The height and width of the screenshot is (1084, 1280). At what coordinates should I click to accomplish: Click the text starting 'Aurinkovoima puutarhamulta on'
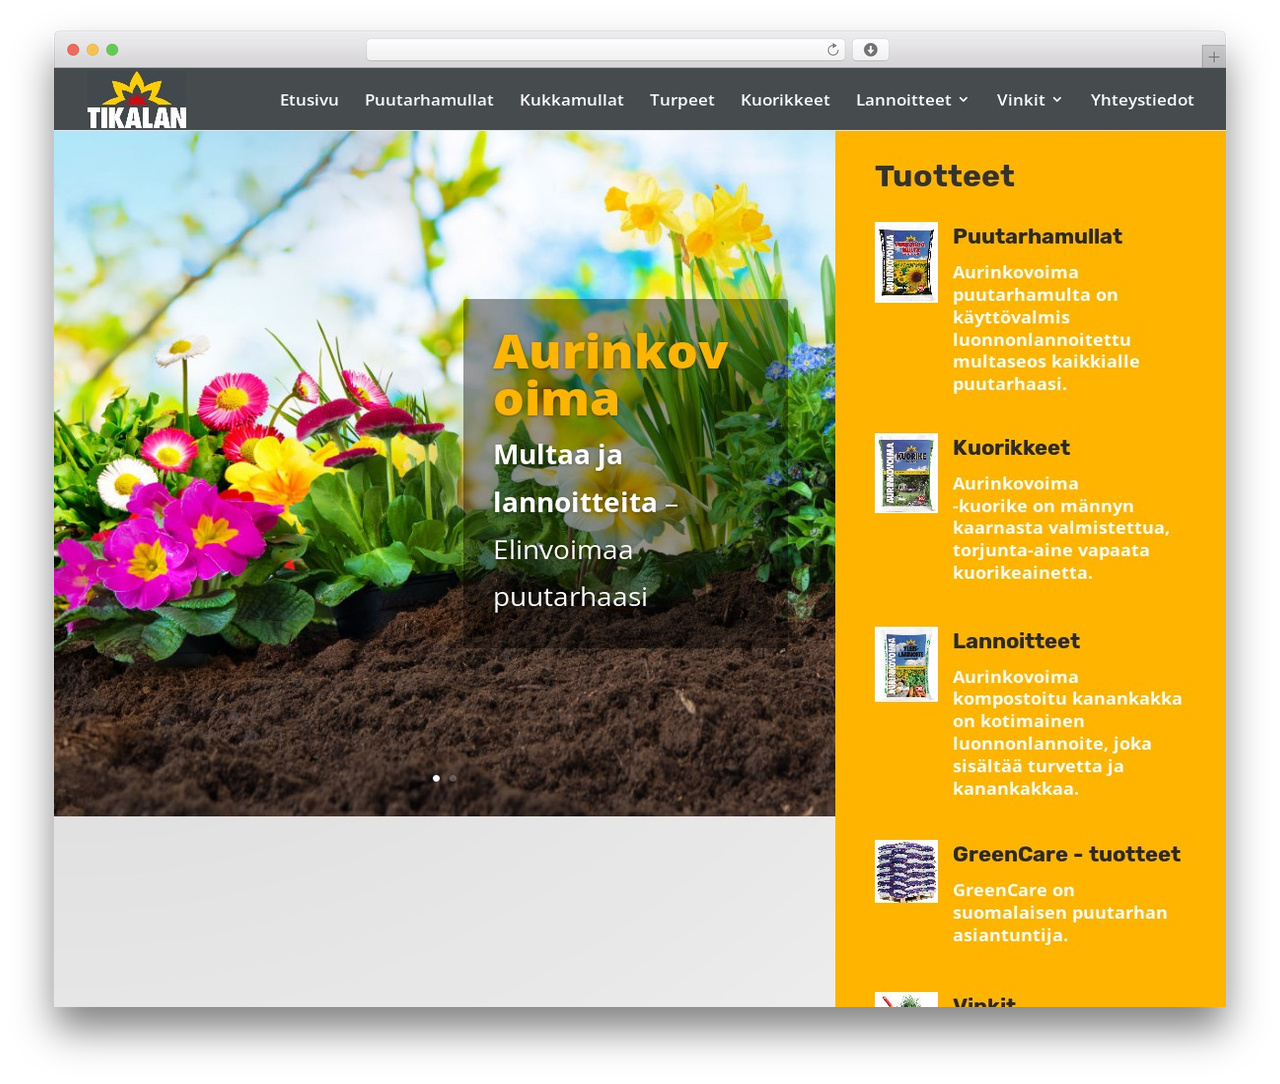[x=1046, y=328]
